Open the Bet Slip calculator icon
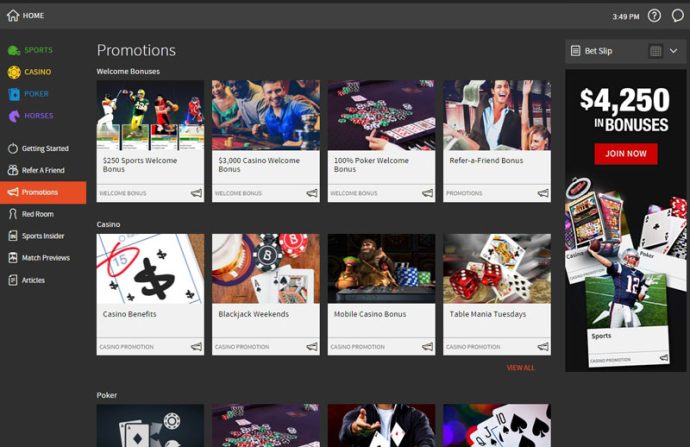Image resolution: width=690 pixels, height=447 pixels. [x=655, y=51]
